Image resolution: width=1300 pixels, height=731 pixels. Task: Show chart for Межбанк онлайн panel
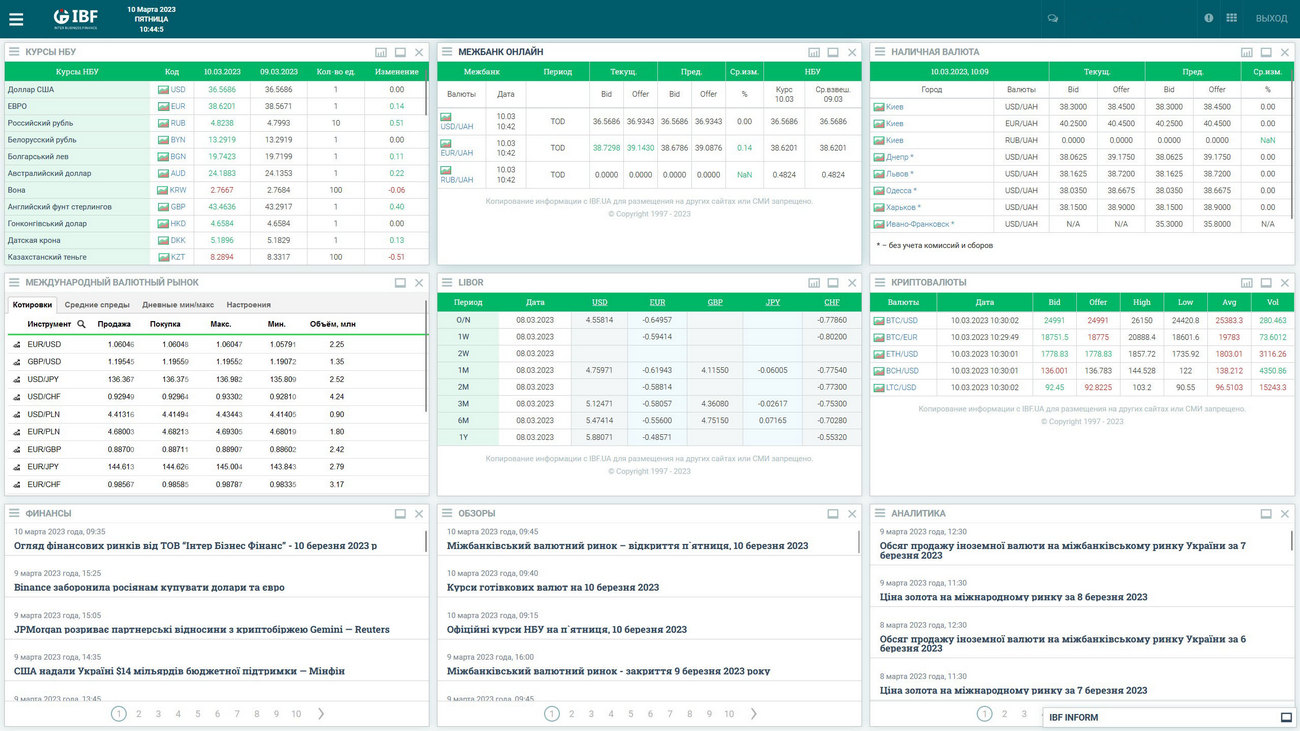[x=814, y=52]
